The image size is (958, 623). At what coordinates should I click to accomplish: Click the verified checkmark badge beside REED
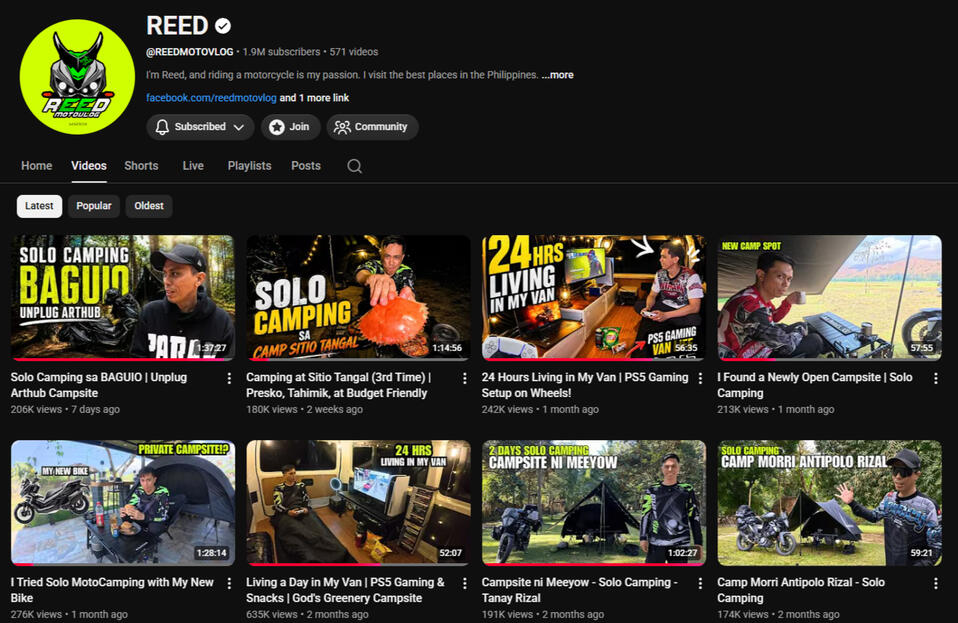click(223, 26)
